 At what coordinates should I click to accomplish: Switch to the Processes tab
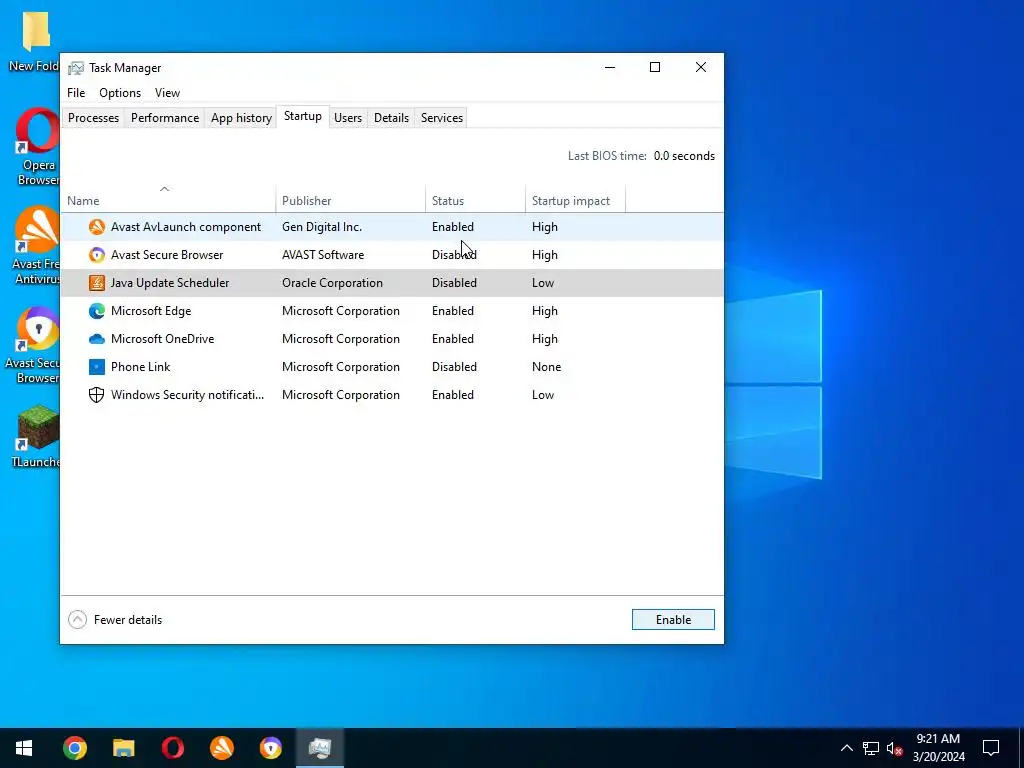93,118
